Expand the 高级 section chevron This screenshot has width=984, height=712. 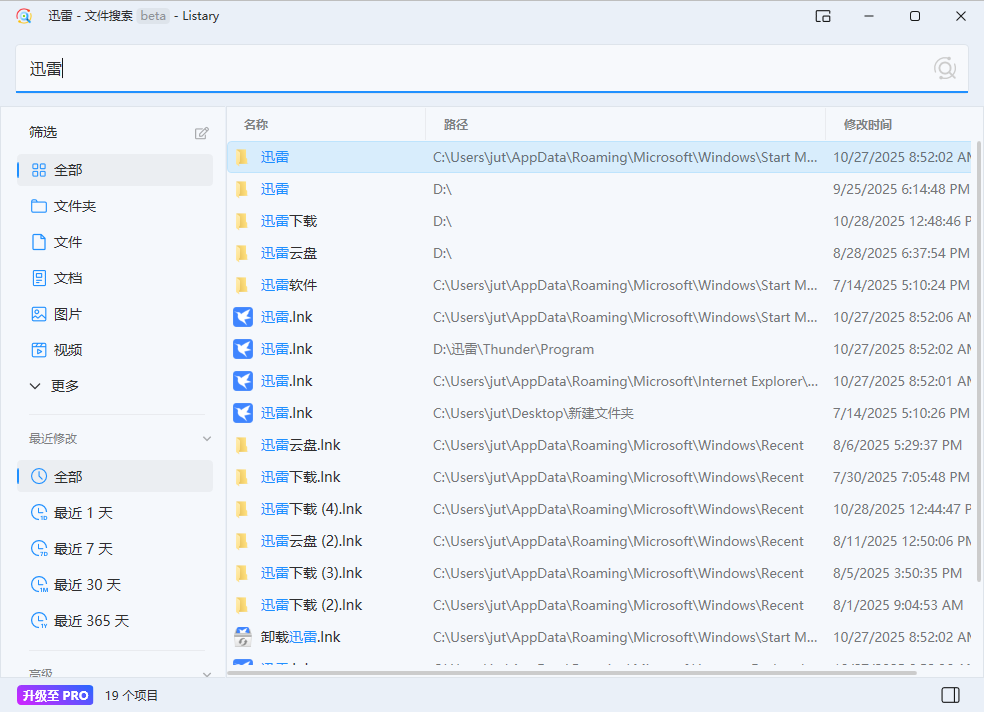[x=207, y=674]
